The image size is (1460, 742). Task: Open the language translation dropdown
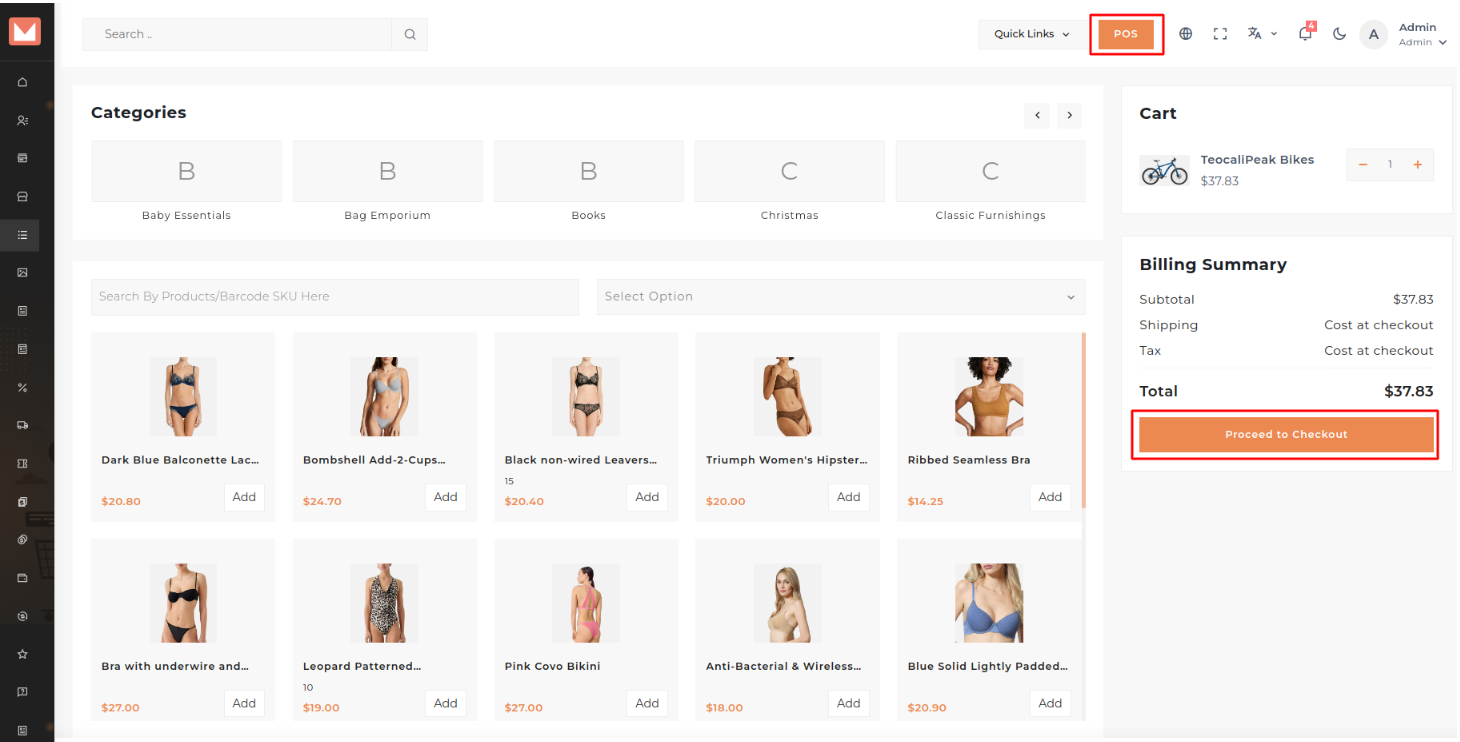click(1261, 34)
